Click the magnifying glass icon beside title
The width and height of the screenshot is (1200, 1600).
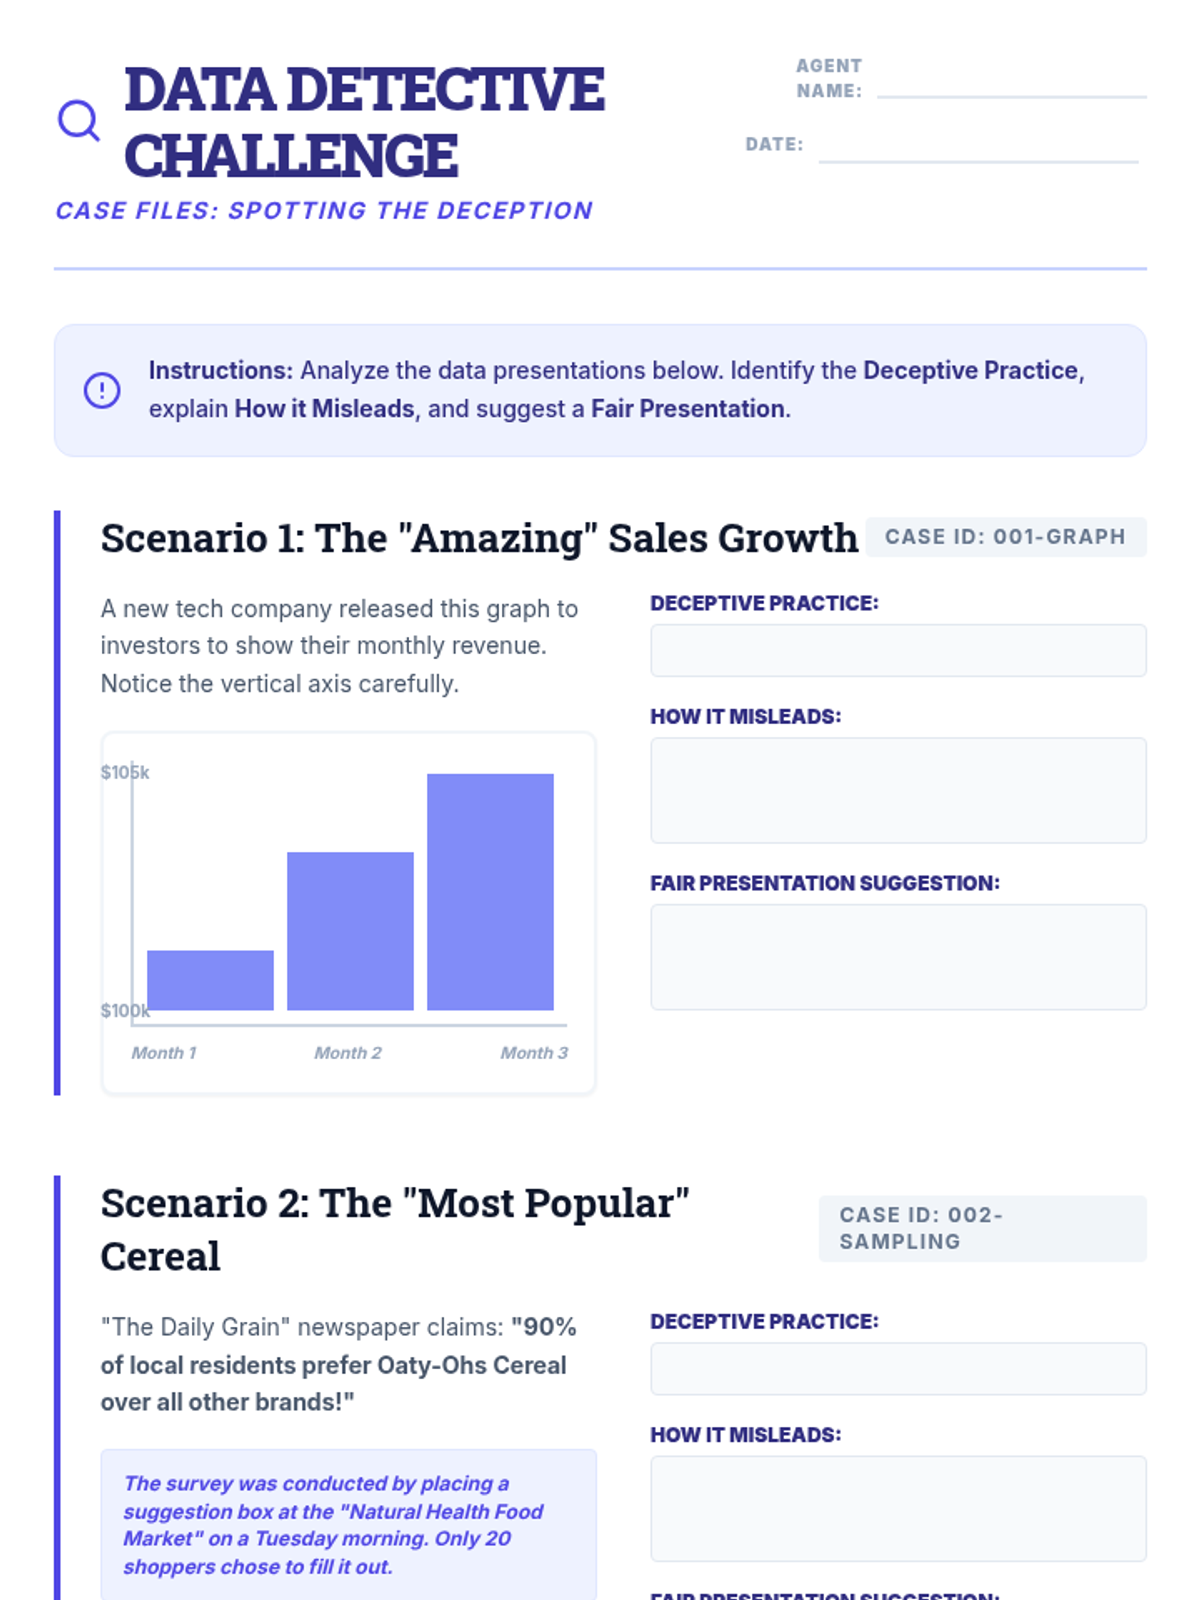coord(78,121)
